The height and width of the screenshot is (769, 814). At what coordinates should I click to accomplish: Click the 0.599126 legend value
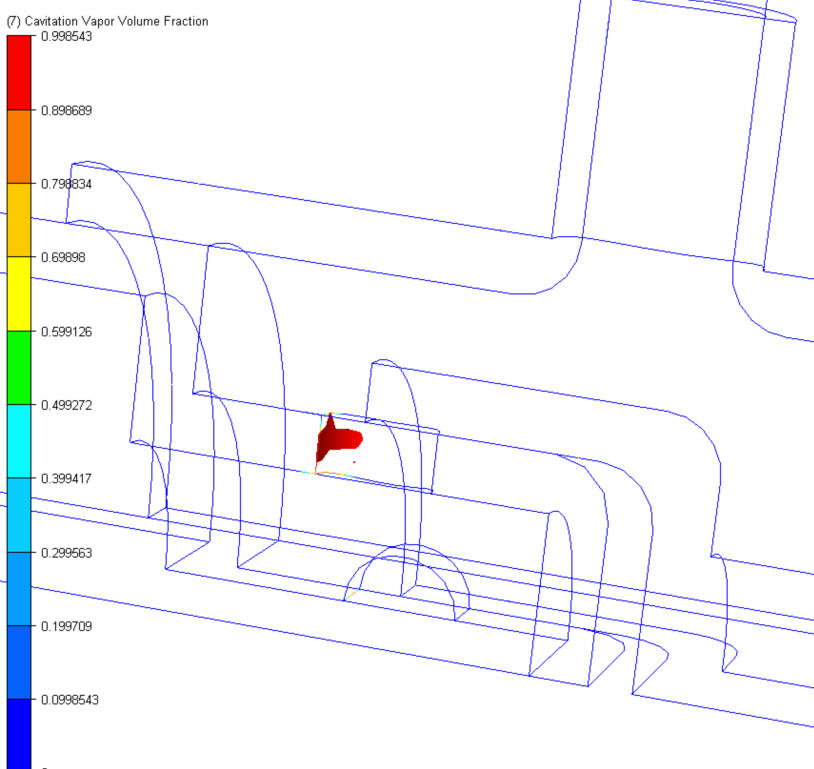pyautogui.click(x=66, y=331)
